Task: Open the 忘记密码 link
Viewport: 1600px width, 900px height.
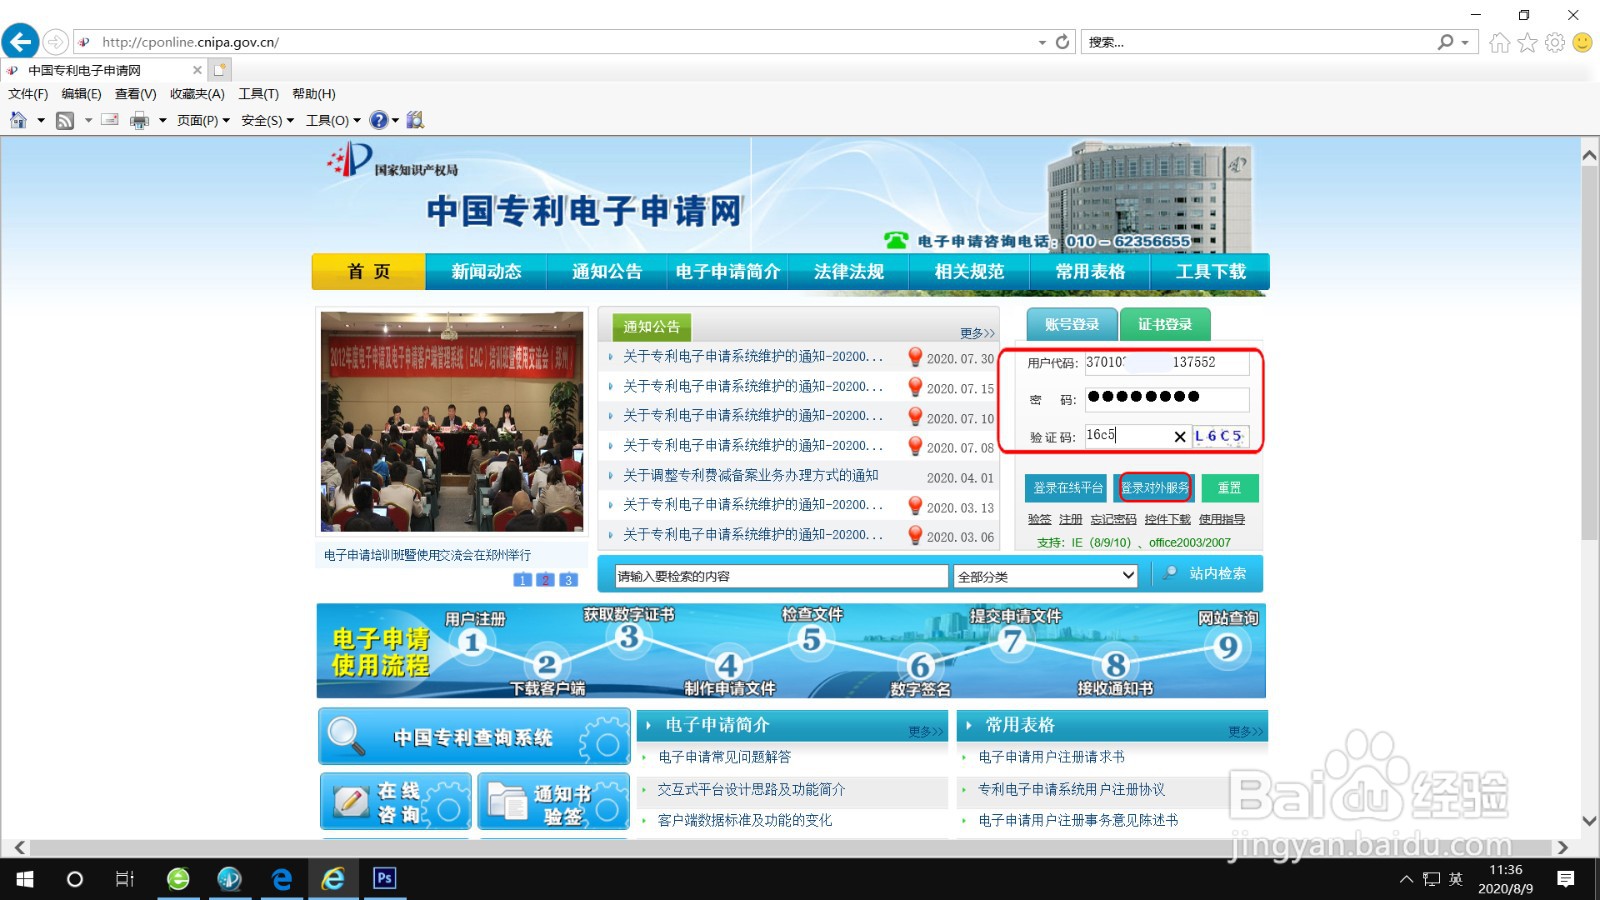Action: pyautogui.click(x=1113, y=519)
